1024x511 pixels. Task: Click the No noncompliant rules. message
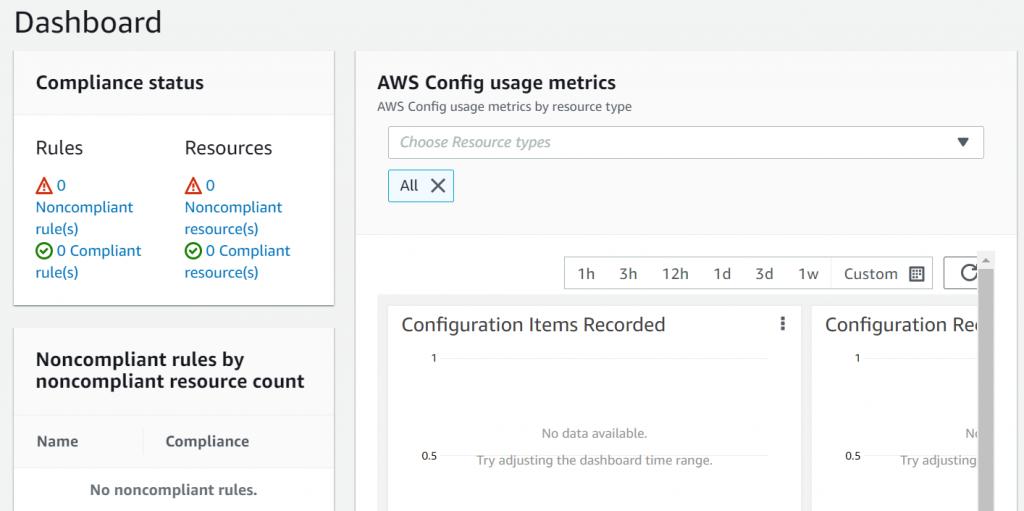(x=174, y=489)
